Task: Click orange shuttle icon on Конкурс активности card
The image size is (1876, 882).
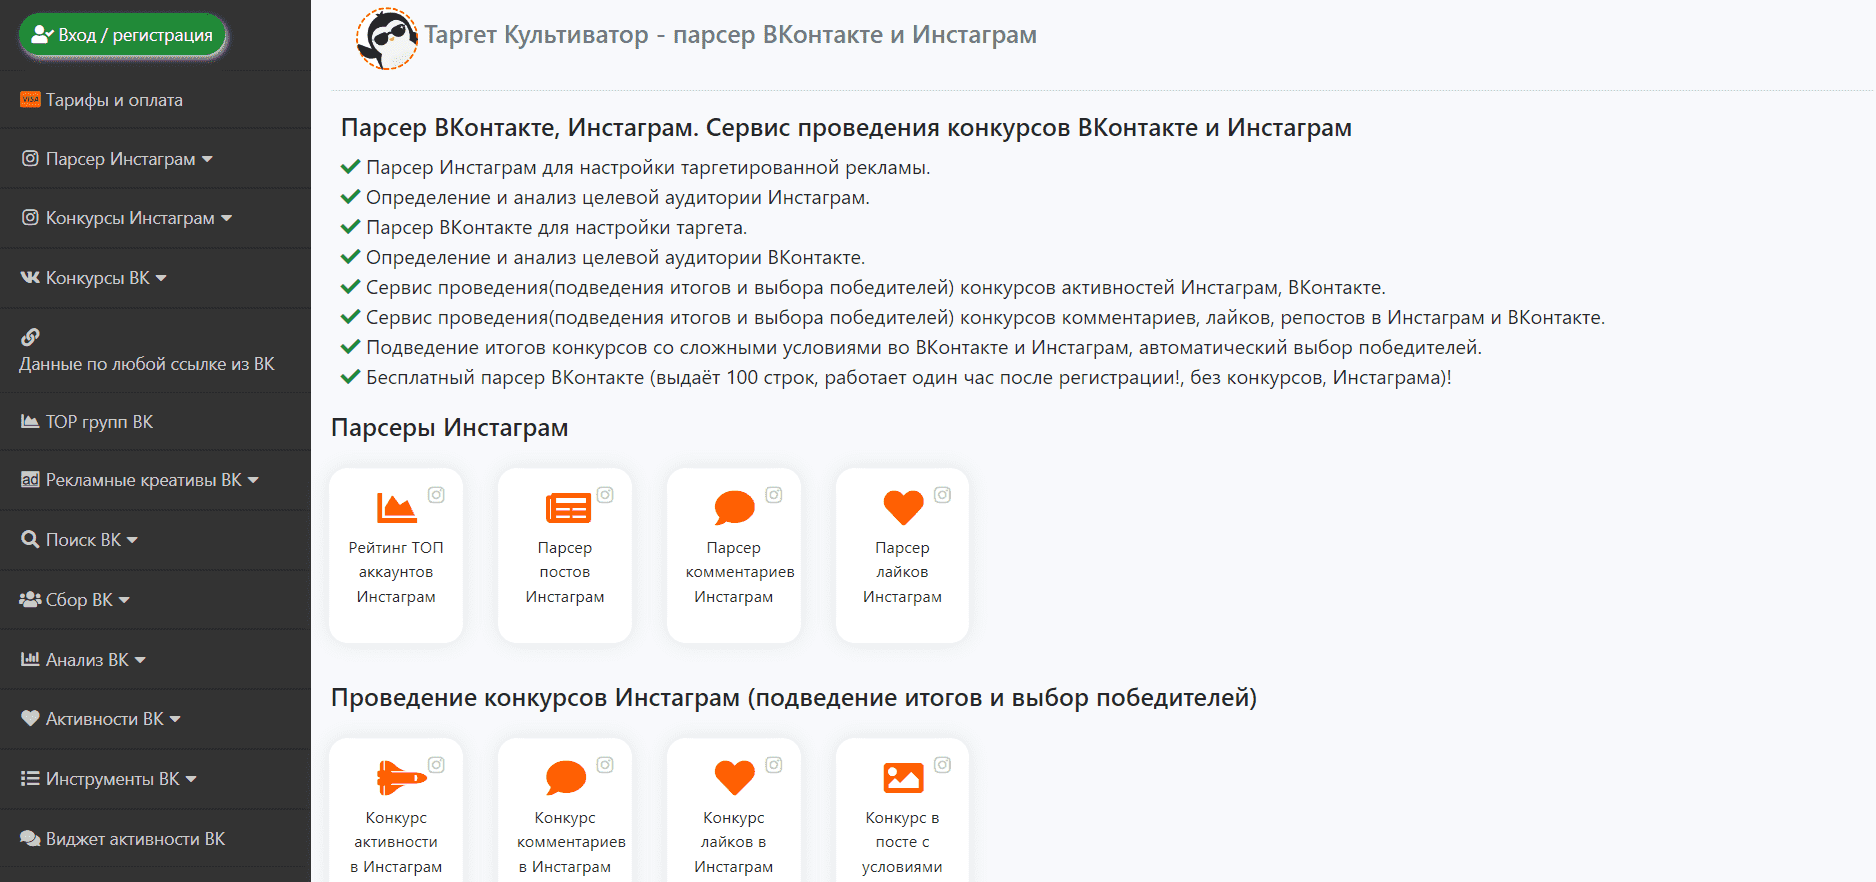Action: pos(400,777)
